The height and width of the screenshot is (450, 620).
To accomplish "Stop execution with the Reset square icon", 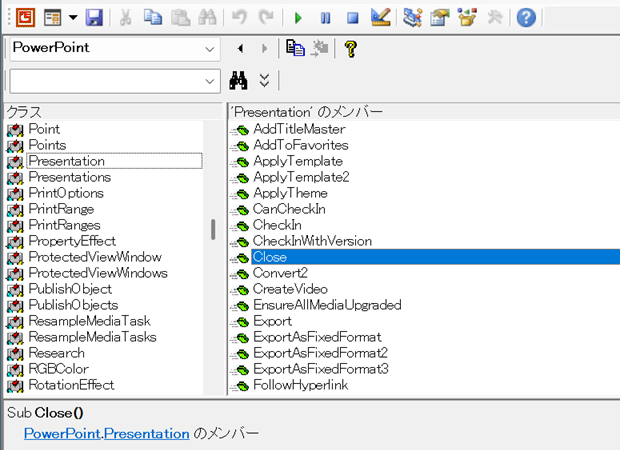I will pyautogui.click(x=352, y=18).
